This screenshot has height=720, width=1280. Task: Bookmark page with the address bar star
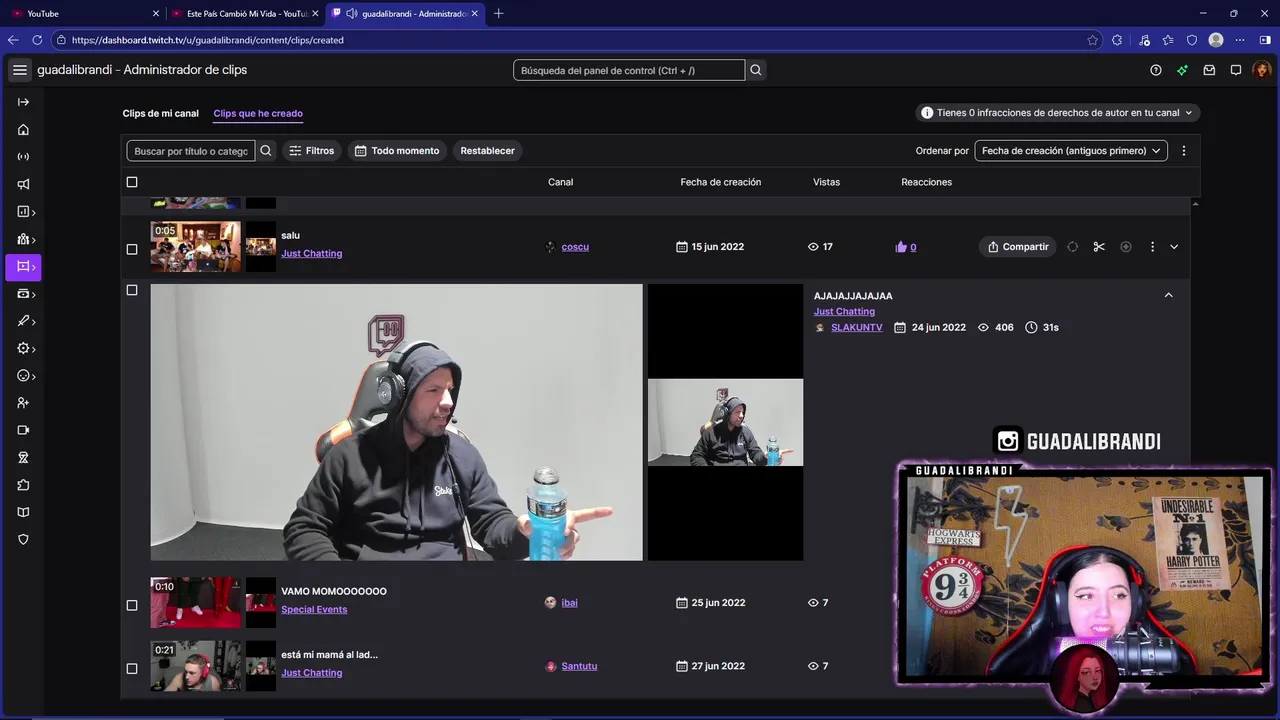click(x=1092, y=40)
